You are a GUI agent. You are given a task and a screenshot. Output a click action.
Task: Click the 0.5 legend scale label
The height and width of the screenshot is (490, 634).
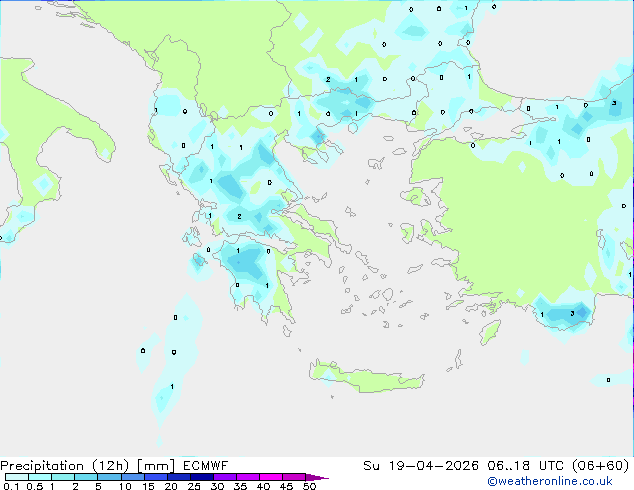click(x=35, y=486)
